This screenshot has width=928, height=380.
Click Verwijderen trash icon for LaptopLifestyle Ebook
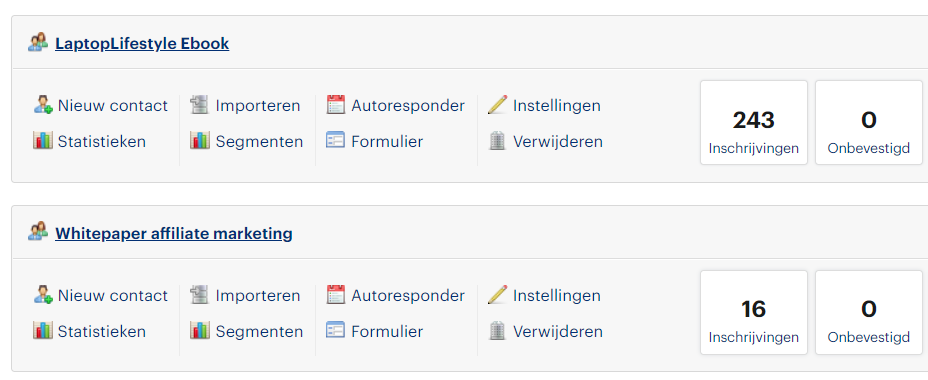[497, 141]
